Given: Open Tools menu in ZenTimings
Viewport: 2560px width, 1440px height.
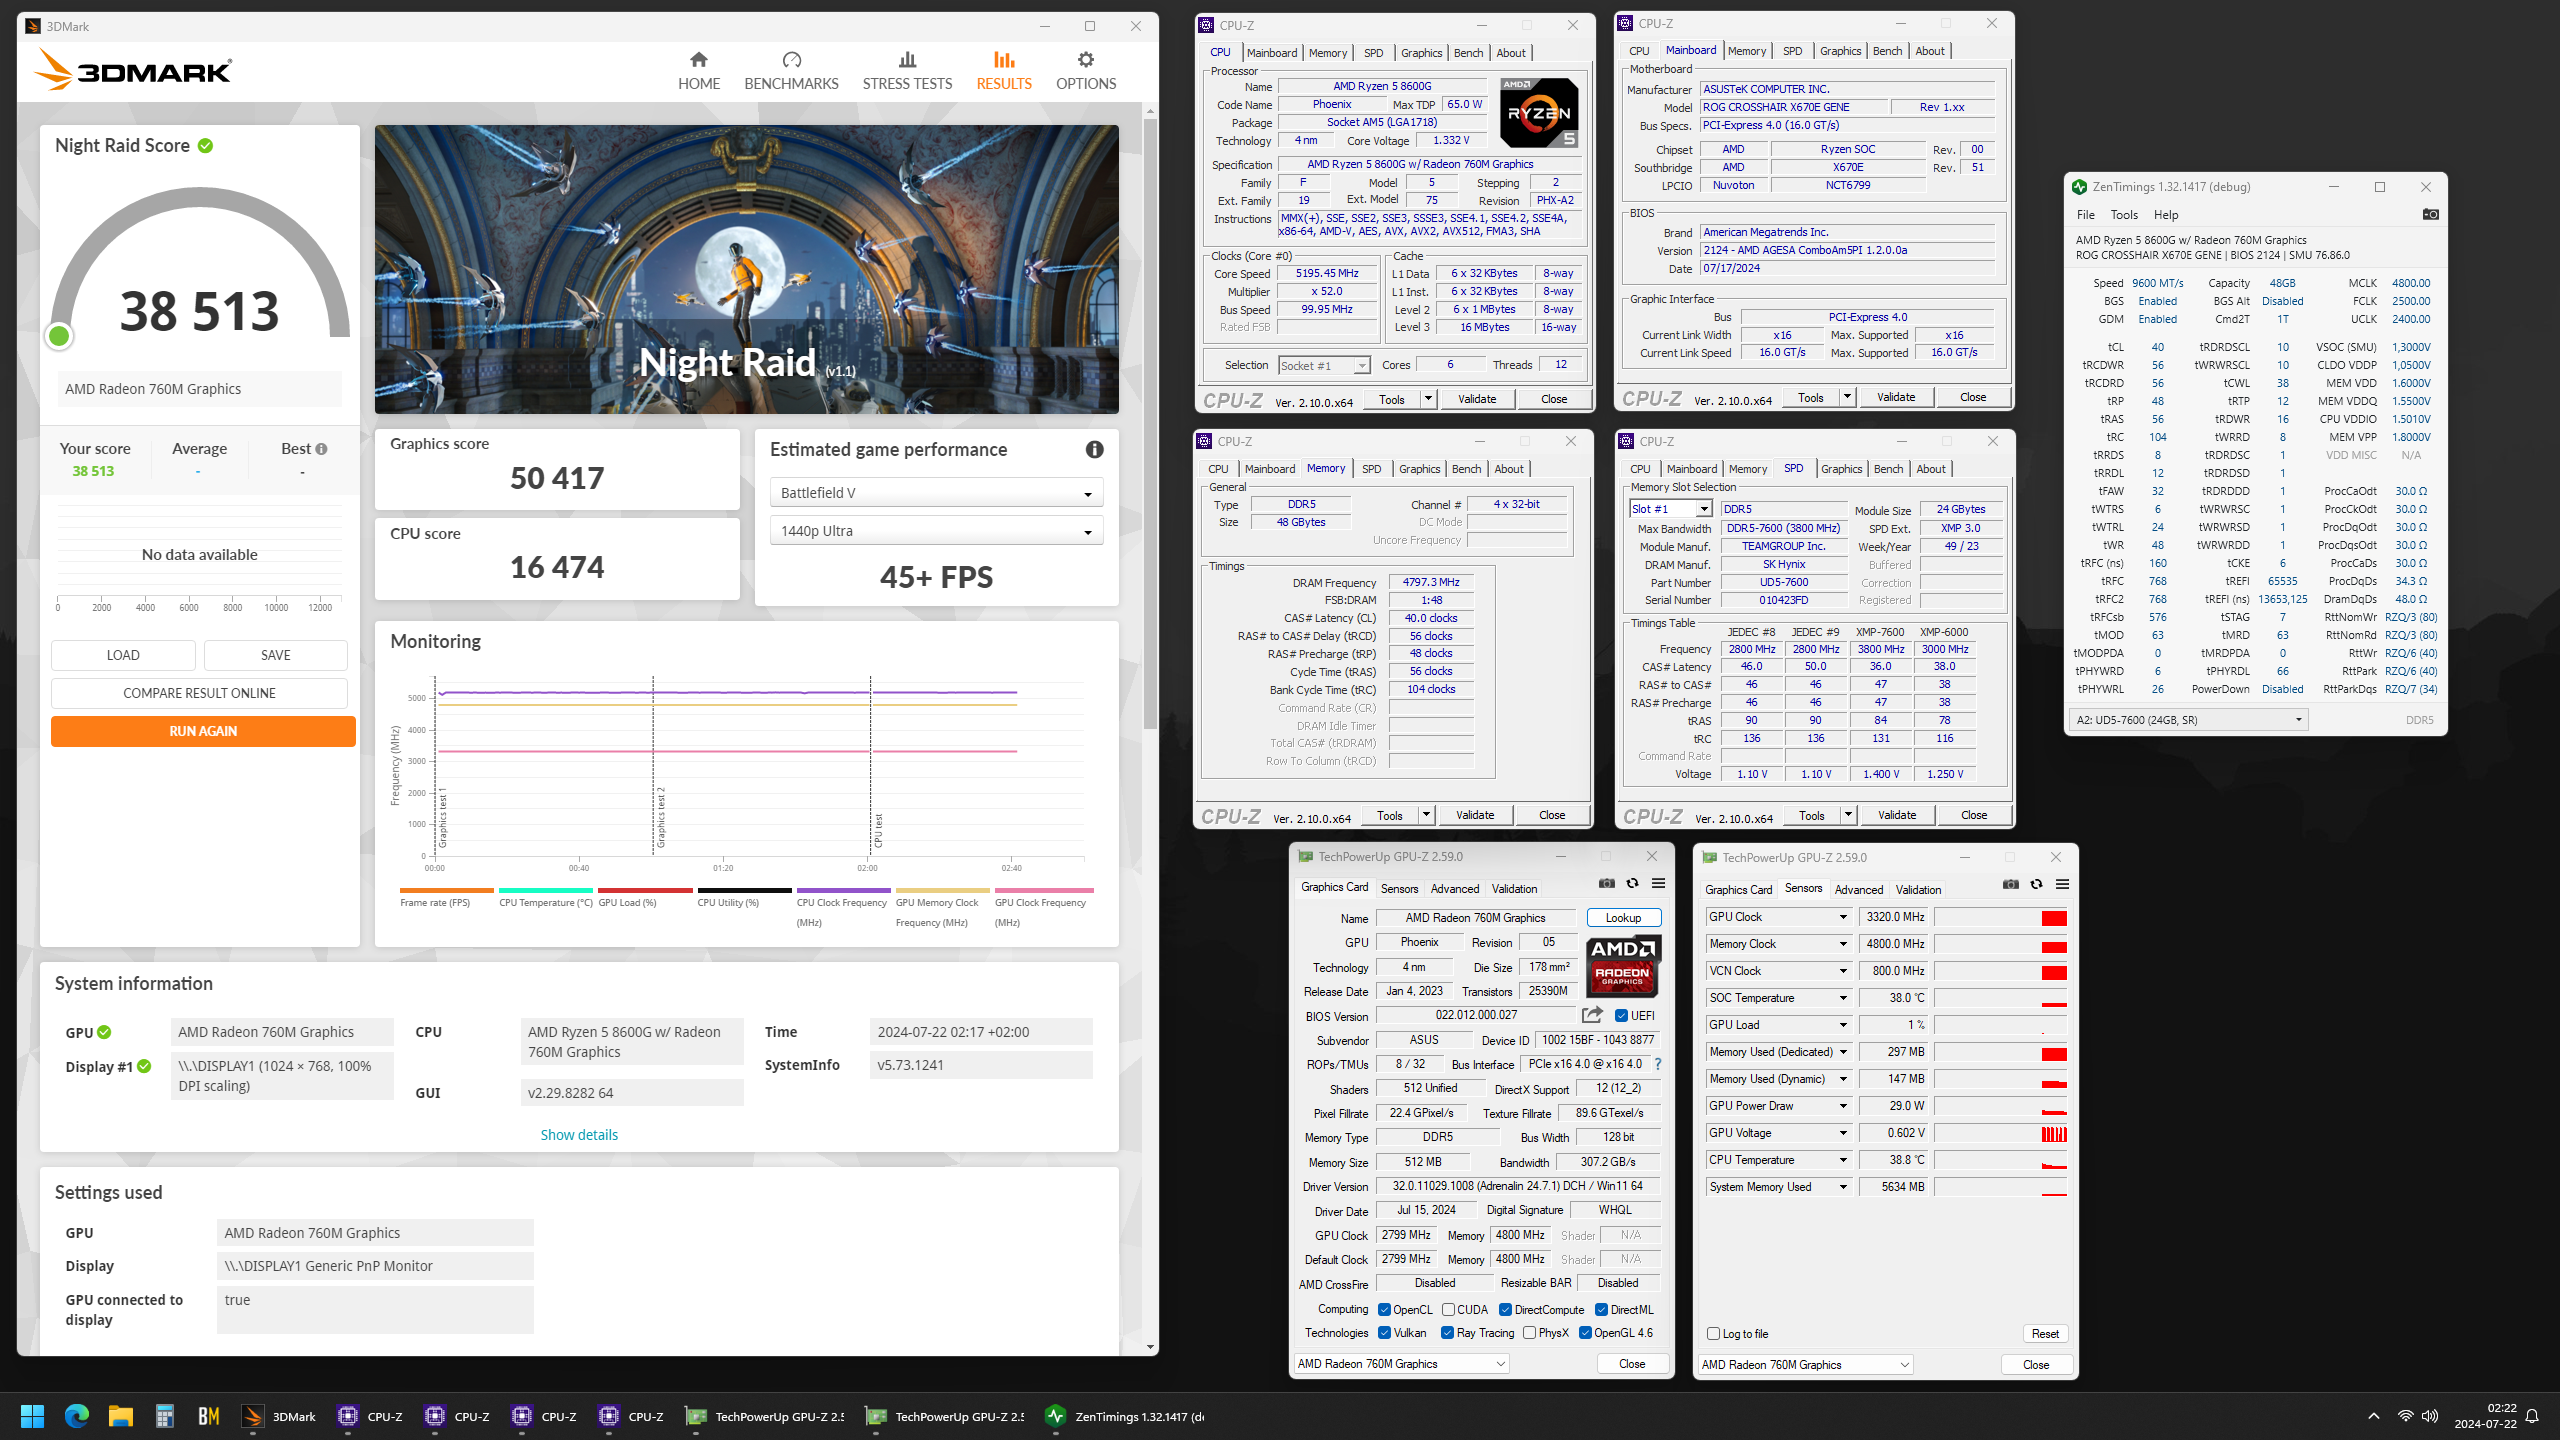Looking at the screenshot, I should (2124, 215).
